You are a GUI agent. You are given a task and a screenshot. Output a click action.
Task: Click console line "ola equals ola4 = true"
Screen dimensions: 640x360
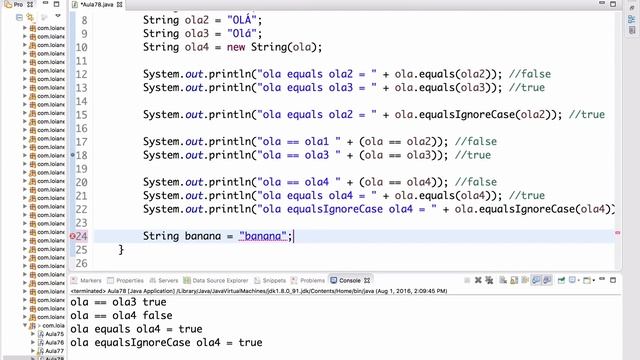(136, 329)
